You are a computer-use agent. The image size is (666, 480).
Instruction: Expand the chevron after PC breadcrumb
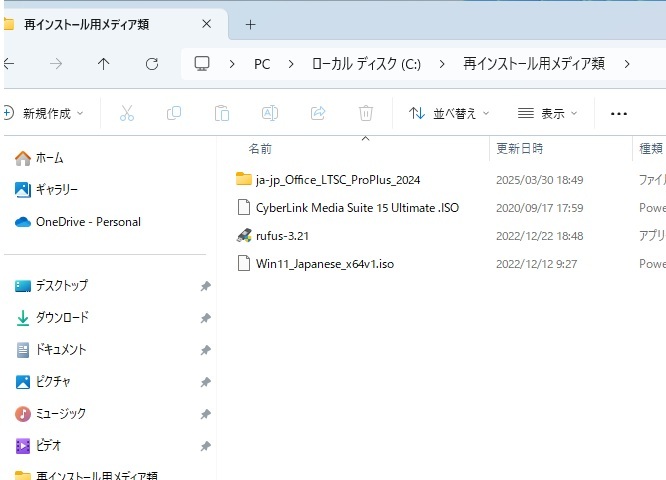(291, 64)
